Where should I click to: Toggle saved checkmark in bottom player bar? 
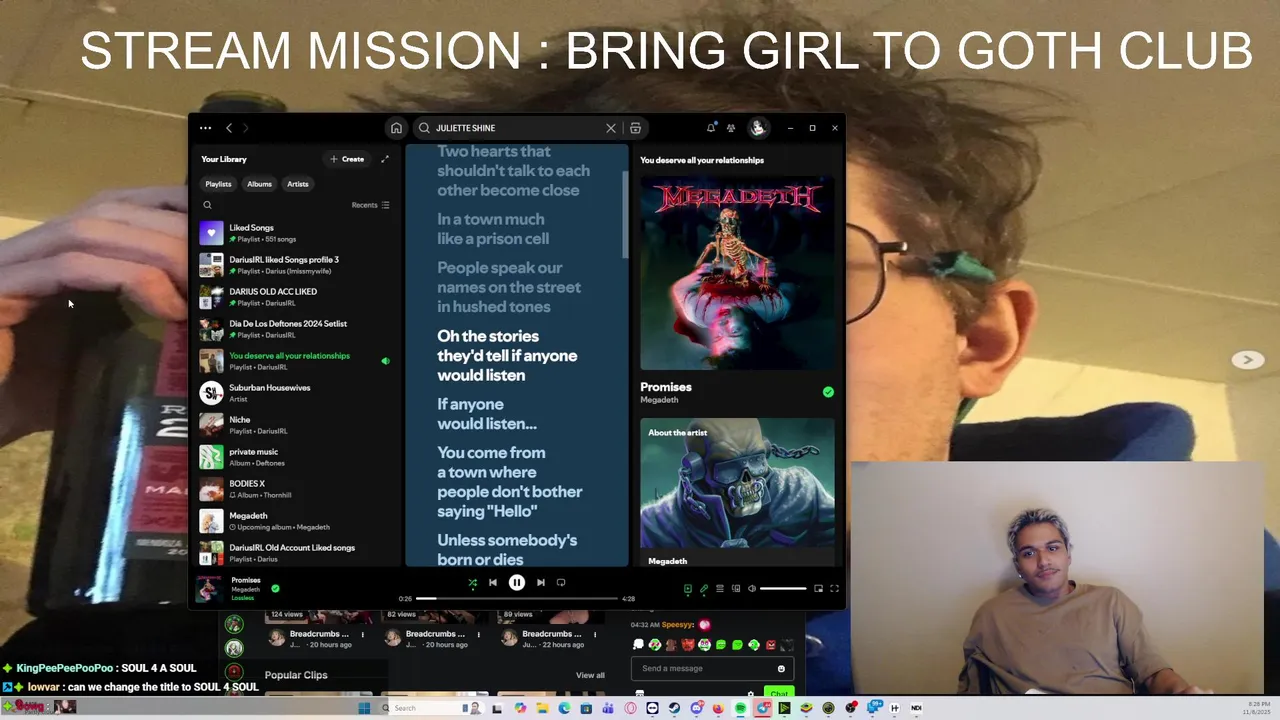[275, 589]
